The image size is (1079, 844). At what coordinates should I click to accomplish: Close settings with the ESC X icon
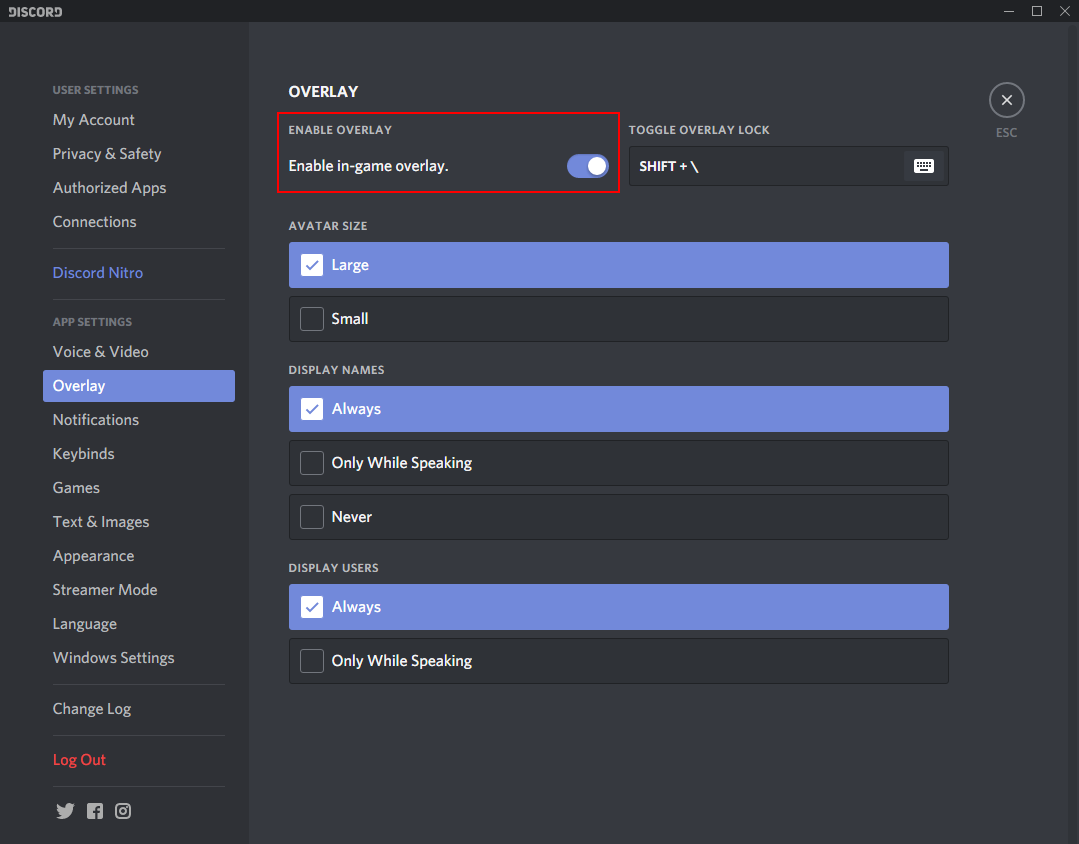(1006, 100)
